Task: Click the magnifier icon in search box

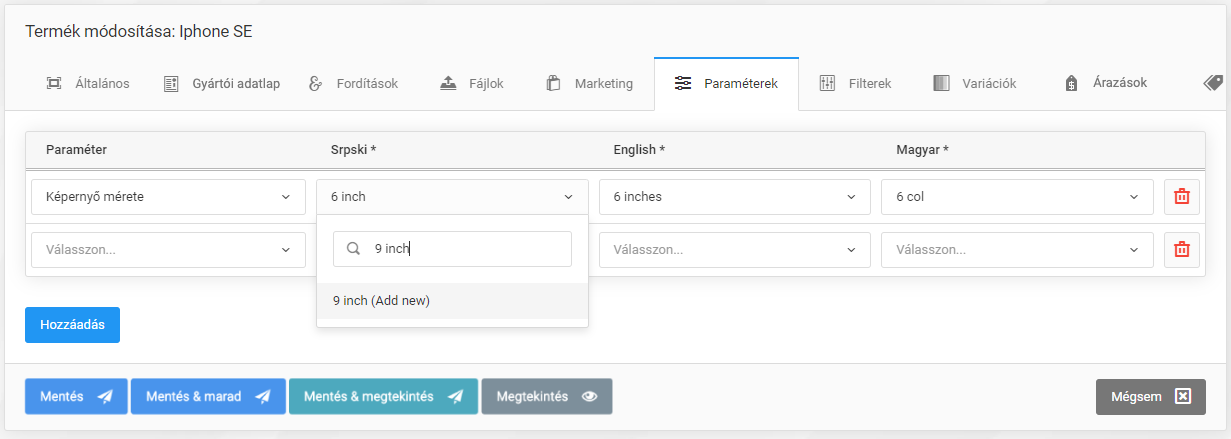Action: 353,249
